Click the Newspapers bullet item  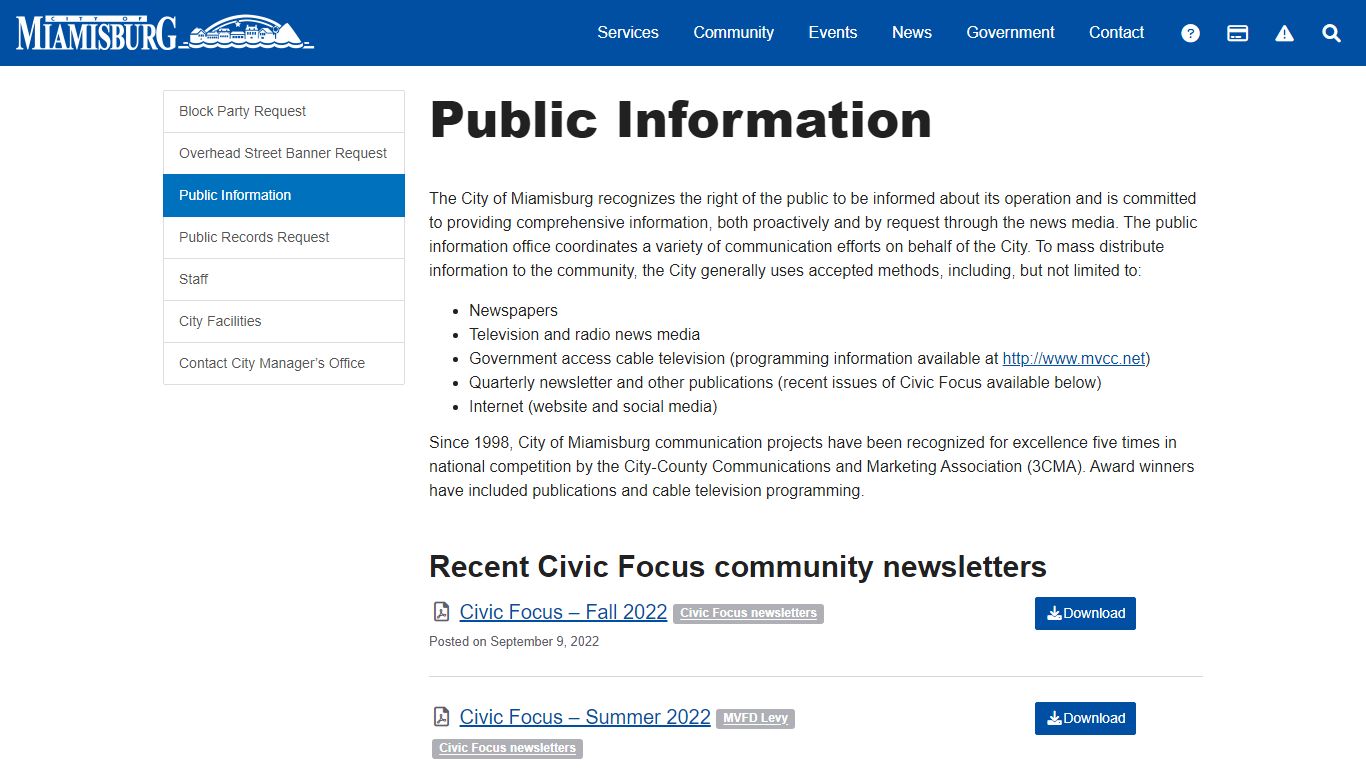click(x=513, y=311)
